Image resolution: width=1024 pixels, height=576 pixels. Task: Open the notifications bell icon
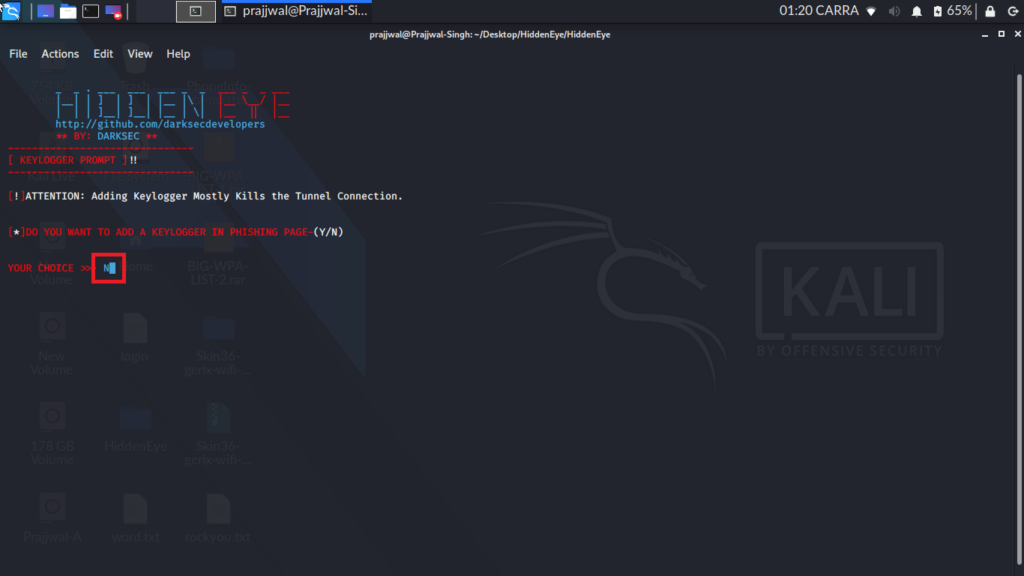[917, 11]
